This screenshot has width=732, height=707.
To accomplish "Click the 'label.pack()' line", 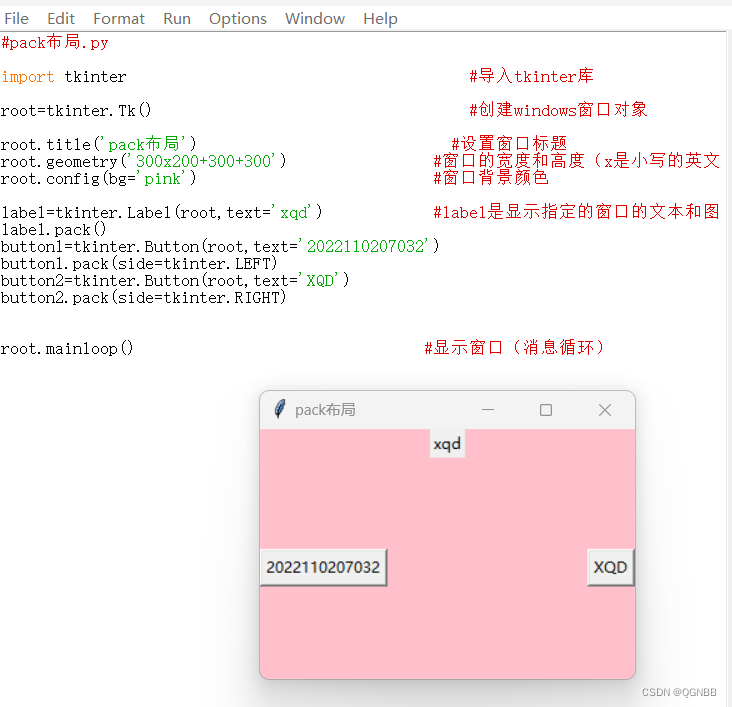I will 54,230.
